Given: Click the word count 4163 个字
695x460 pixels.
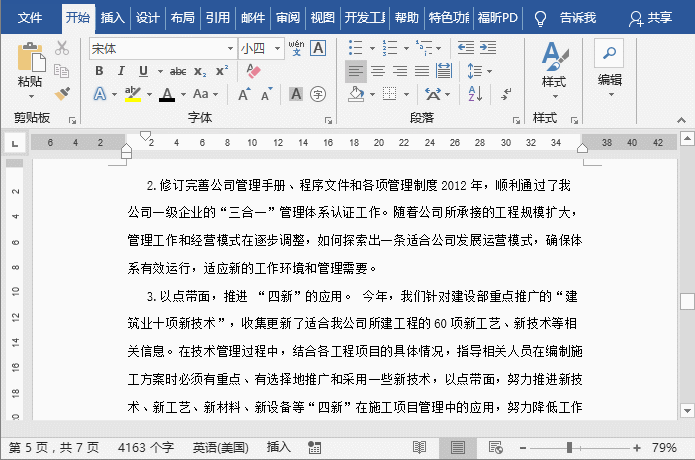Looking at the screenshot, I should click(x=146, y=448).
